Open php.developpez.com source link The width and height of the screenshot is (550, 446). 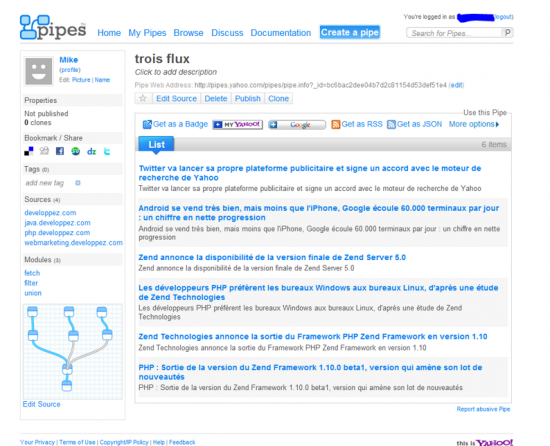coord(57,233)
